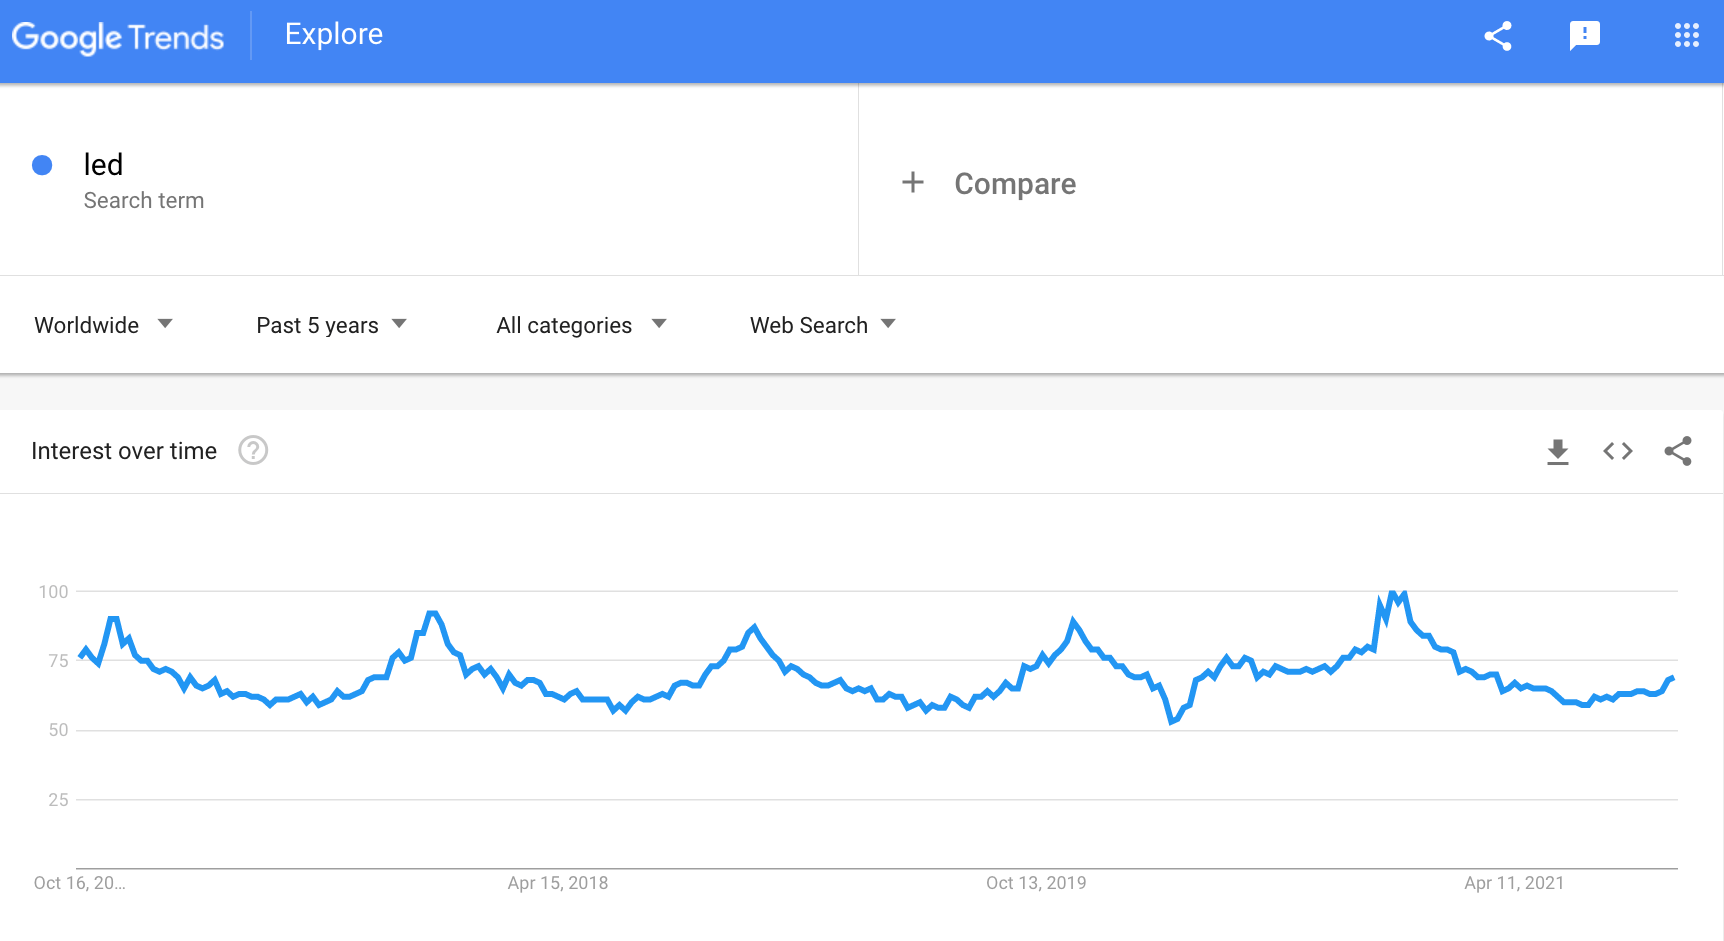Click the Oct 13, 2019 axis label
This screenshot has width=1724, height=941.
[x=1036, y=883]
